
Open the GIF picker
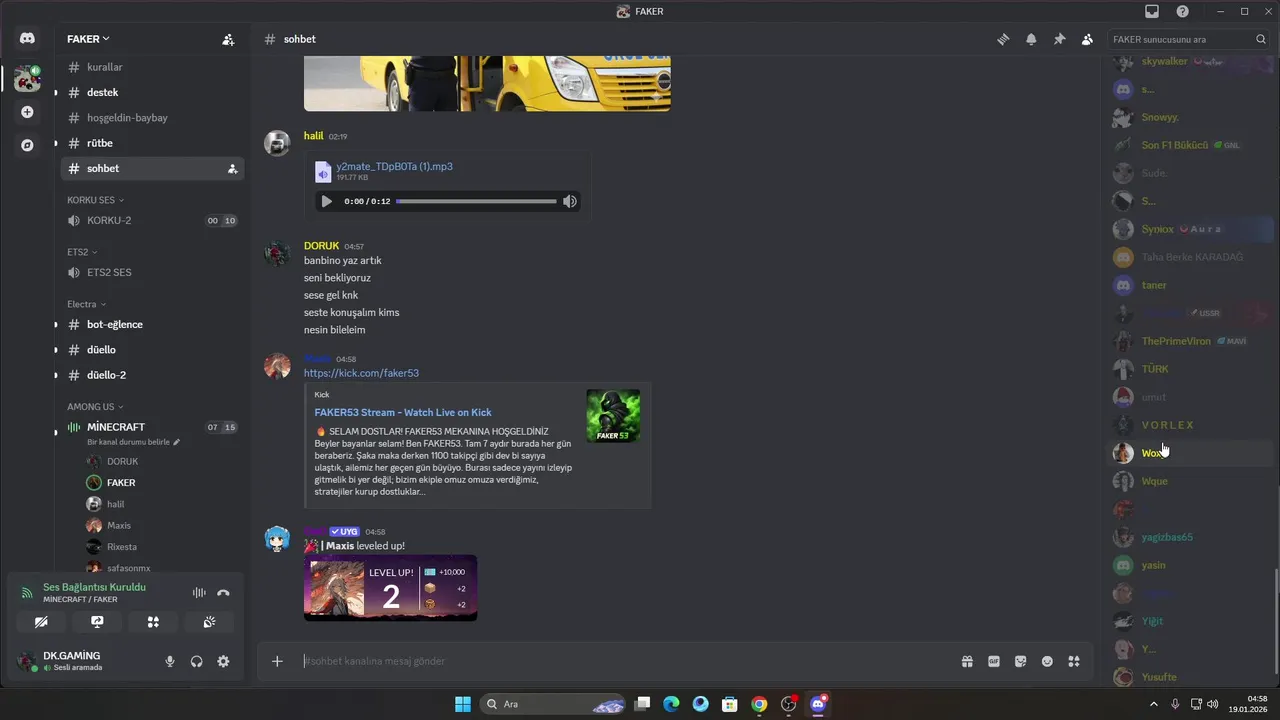coord(994,661)
